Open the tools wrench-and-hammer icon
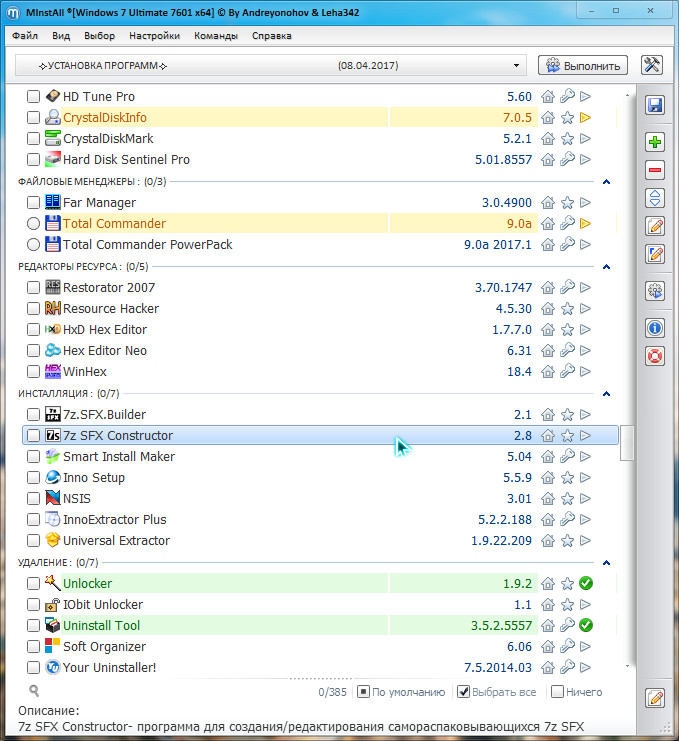This screenshot has width=679, height=741. (652, 65)
